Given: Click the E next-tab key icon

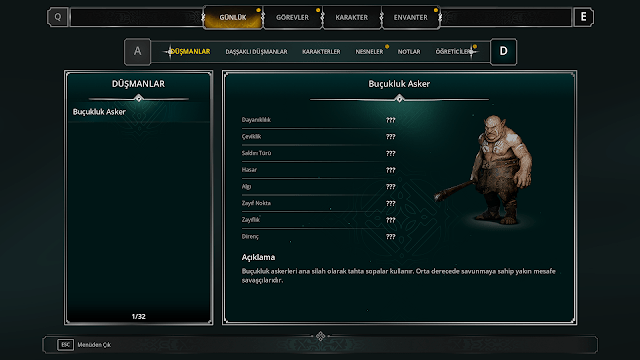Looking at the screenshot, I should click(583, 17).
